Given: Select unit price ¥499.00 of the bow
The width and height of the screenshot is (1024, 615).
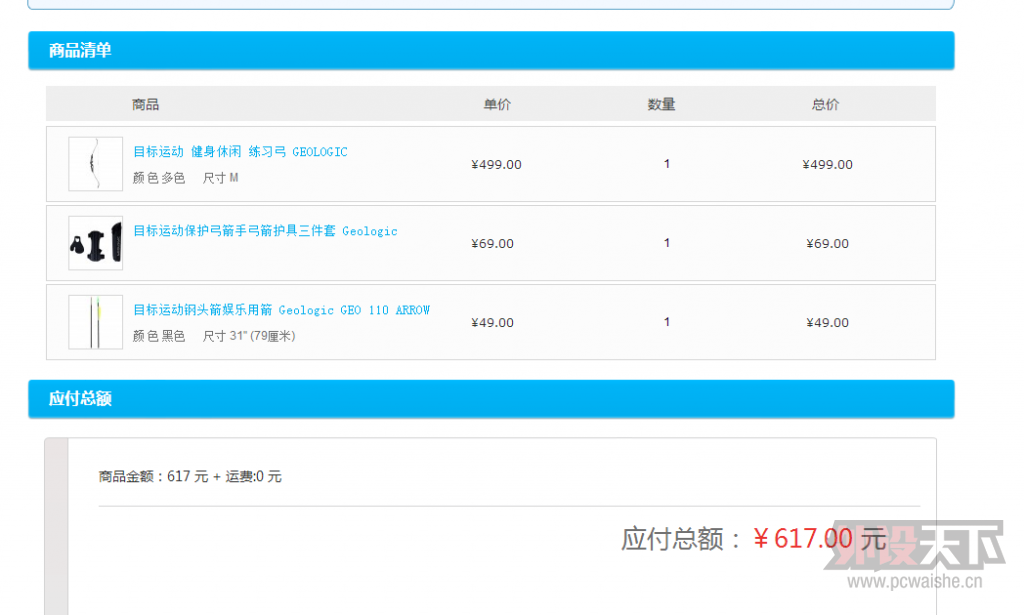Looking at the screenshot, I should pos(496,165).
